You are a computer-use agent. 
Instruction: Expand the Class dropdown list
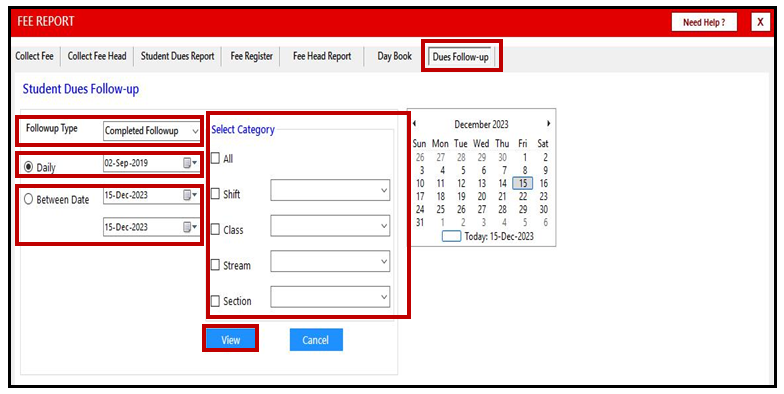click(384, 226)
